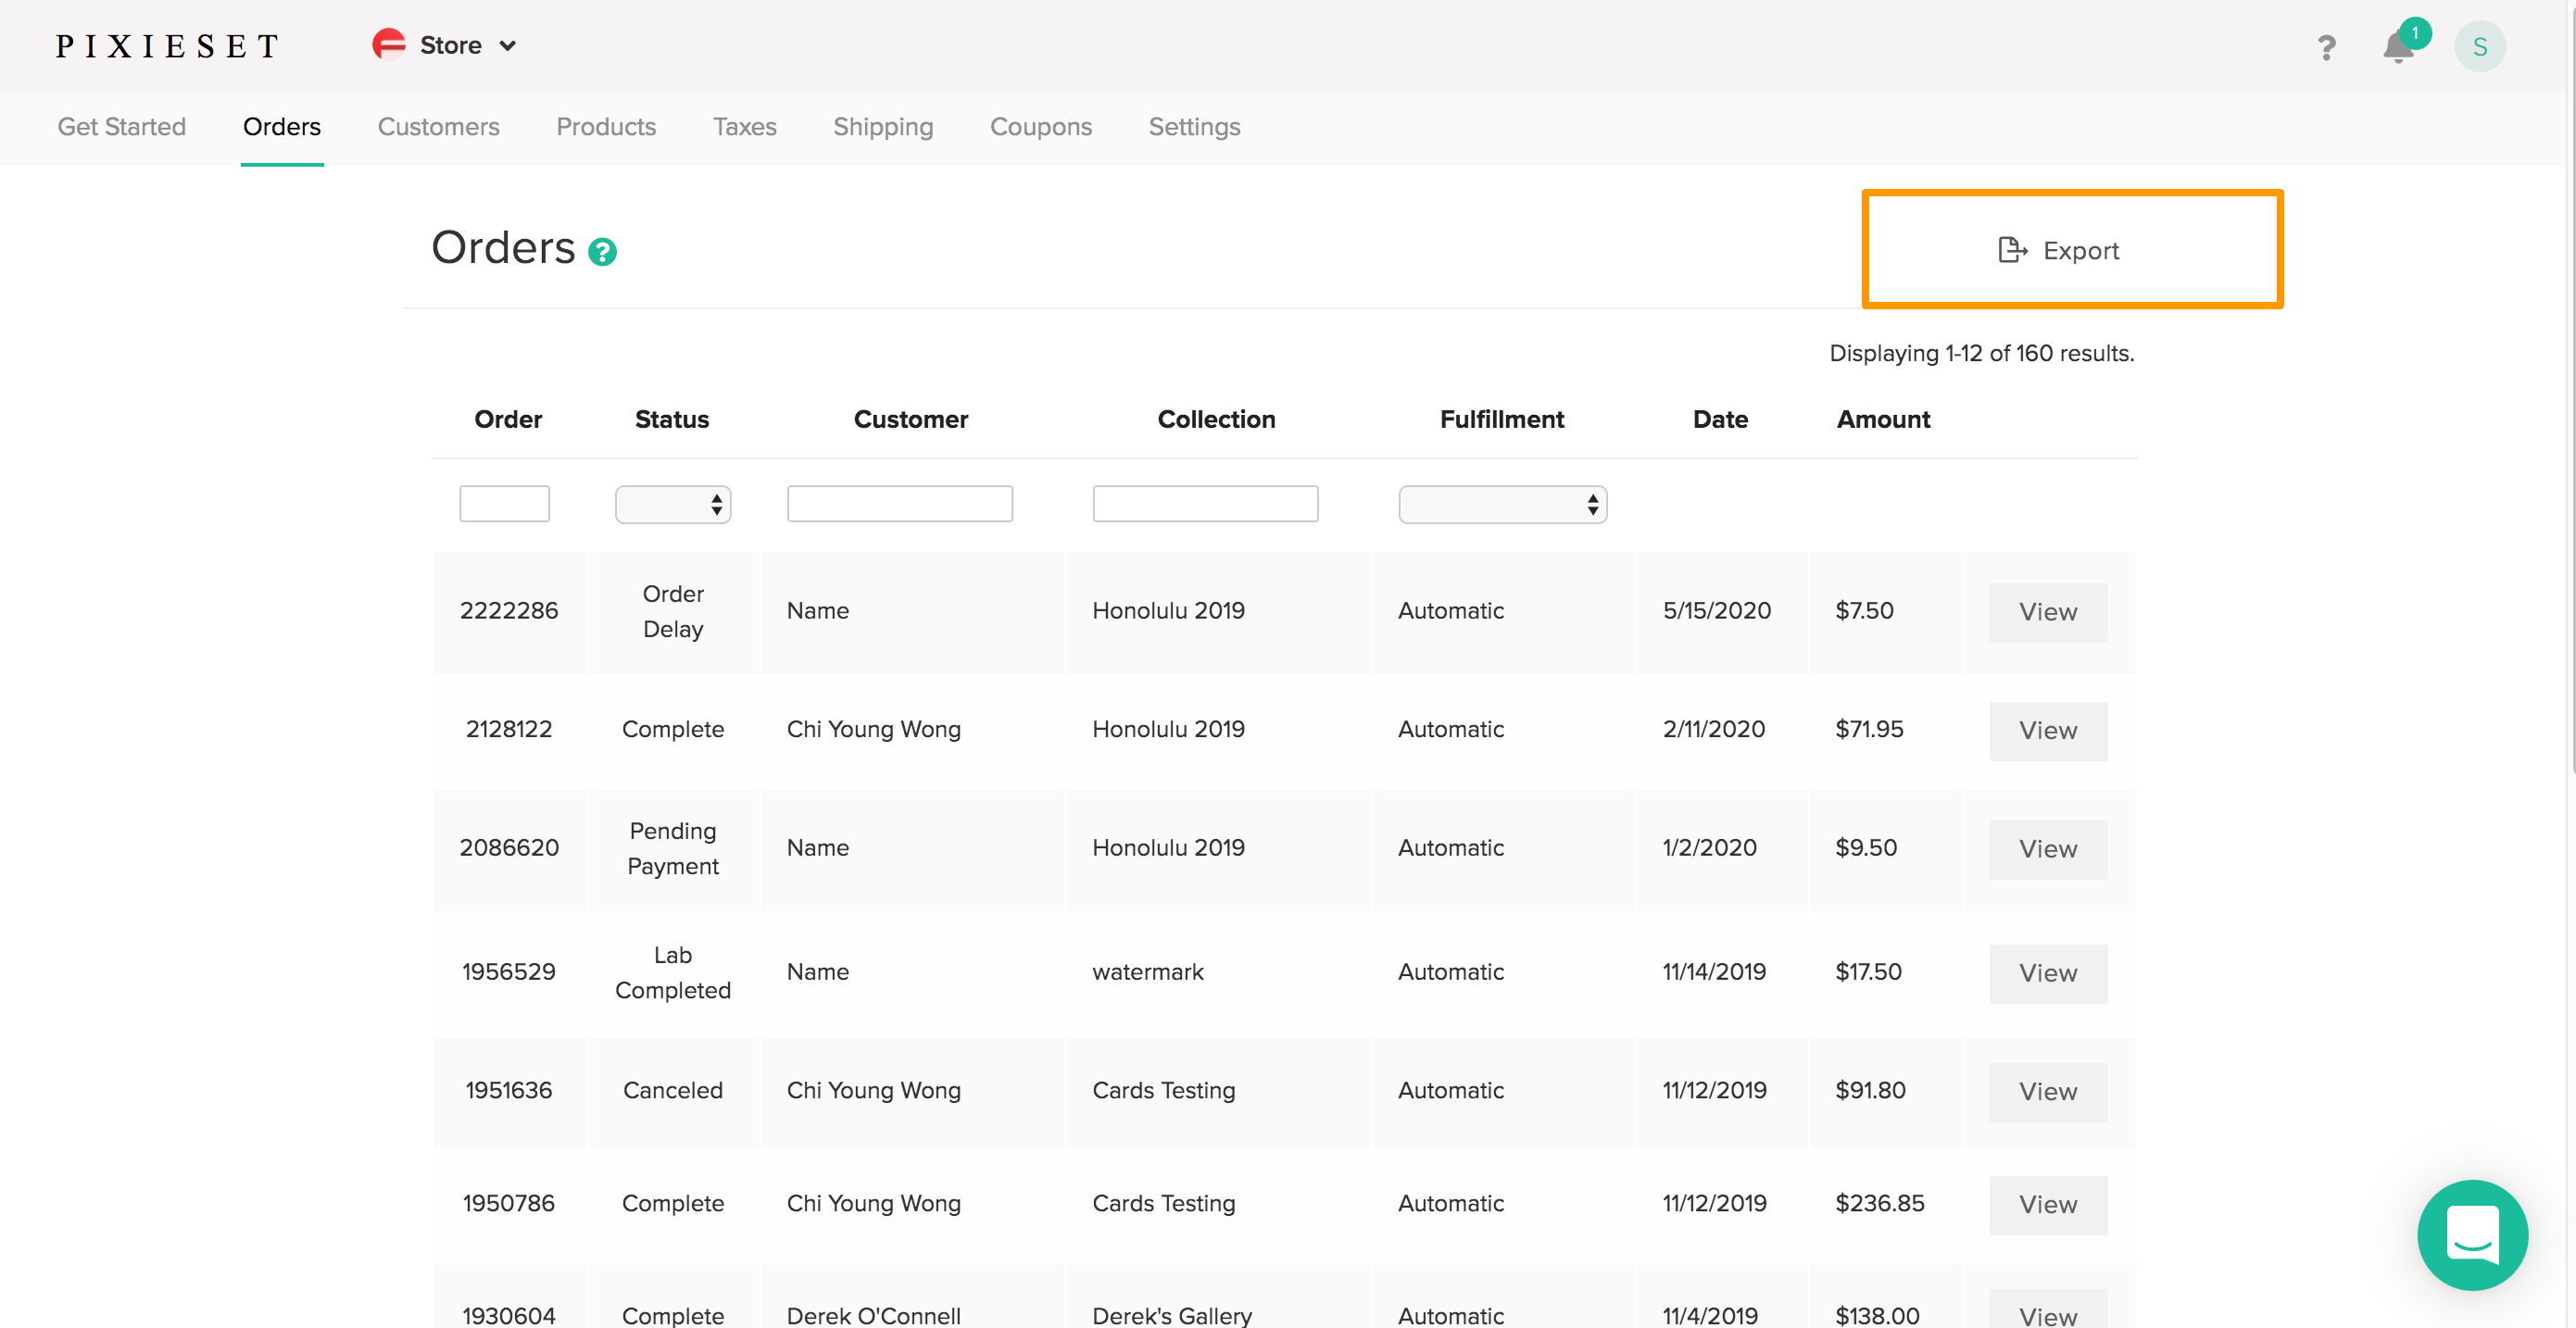Sort by the Status column header
The height and width of the screenshot is (1328, 2576).
coord(672,419)
